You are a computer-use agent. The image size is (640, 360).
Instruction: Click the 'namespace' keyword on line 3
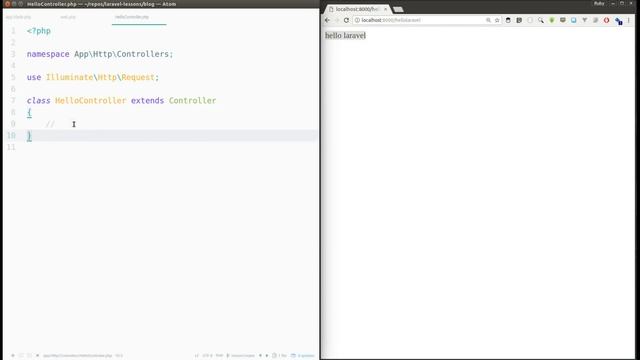pos(48,54)
